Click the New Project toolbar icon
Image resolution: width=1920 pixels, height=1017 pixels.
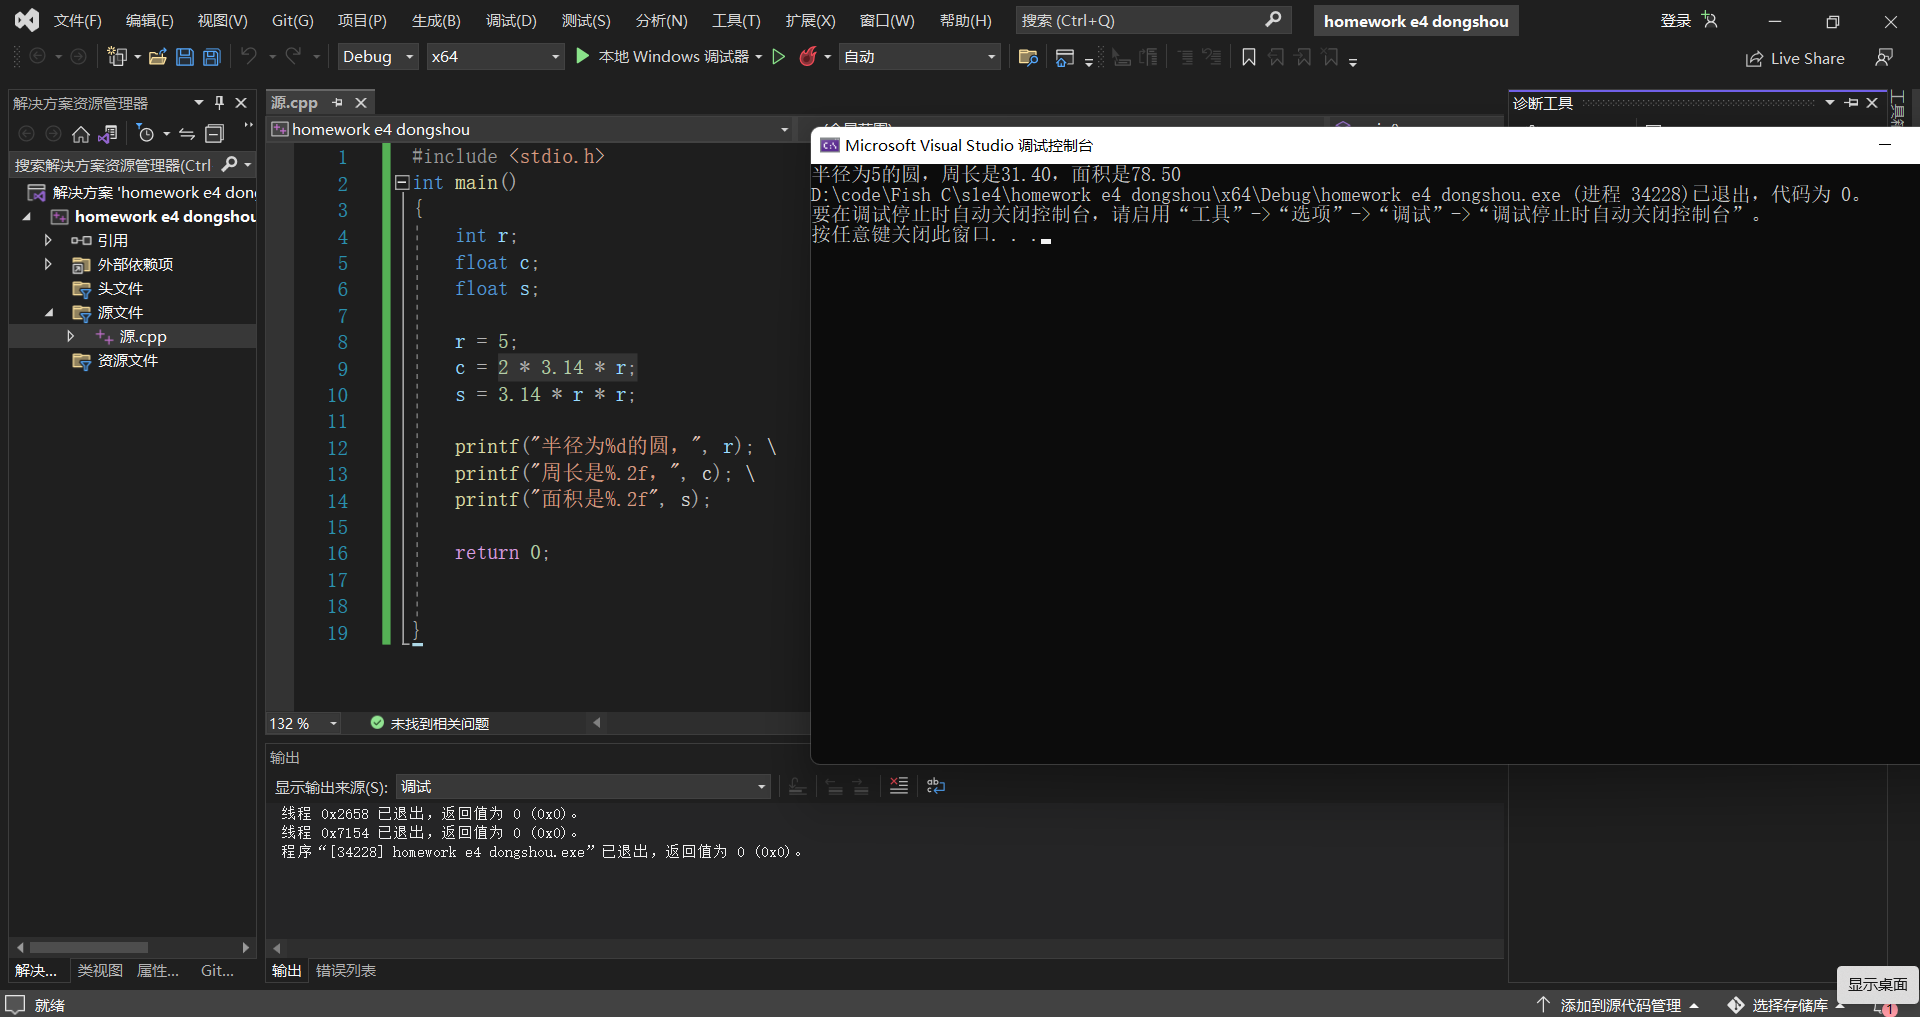click(117, 57)
